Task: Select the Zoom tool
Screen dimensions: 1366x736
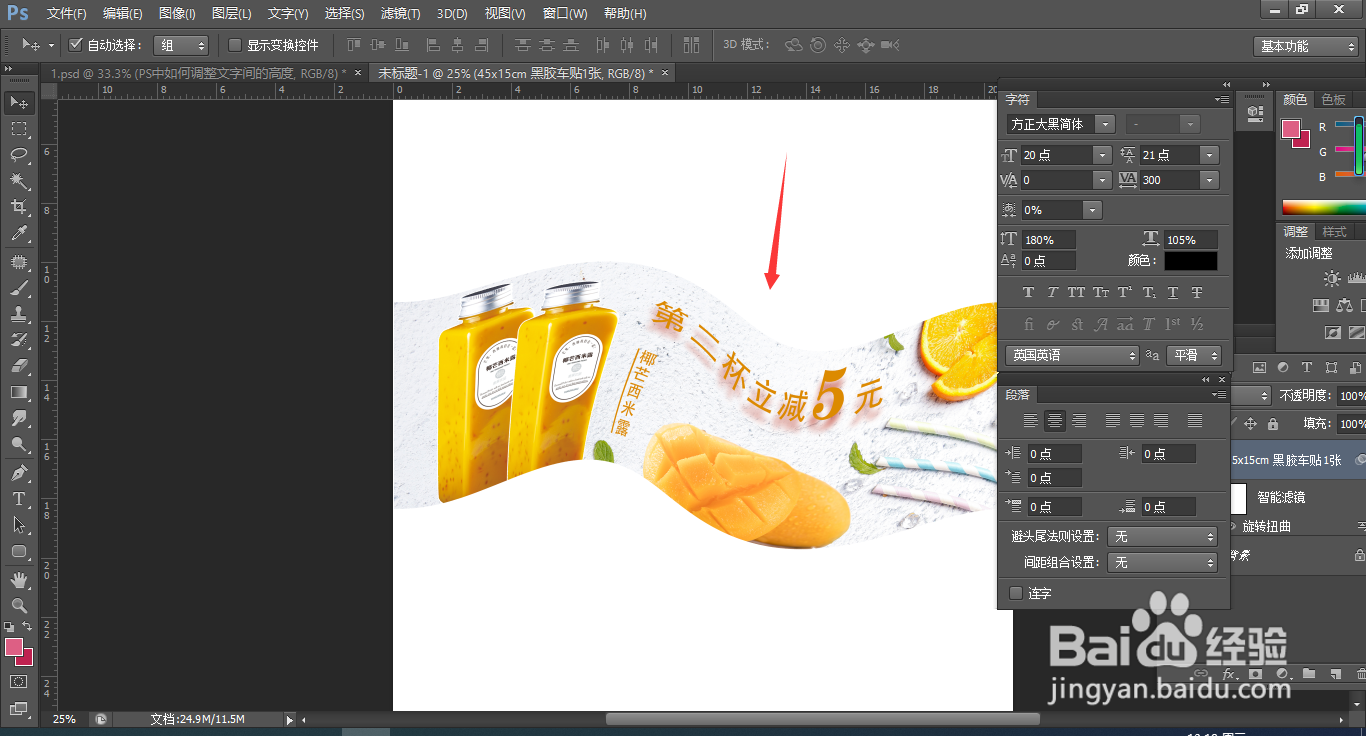Action: pos(18,605)
